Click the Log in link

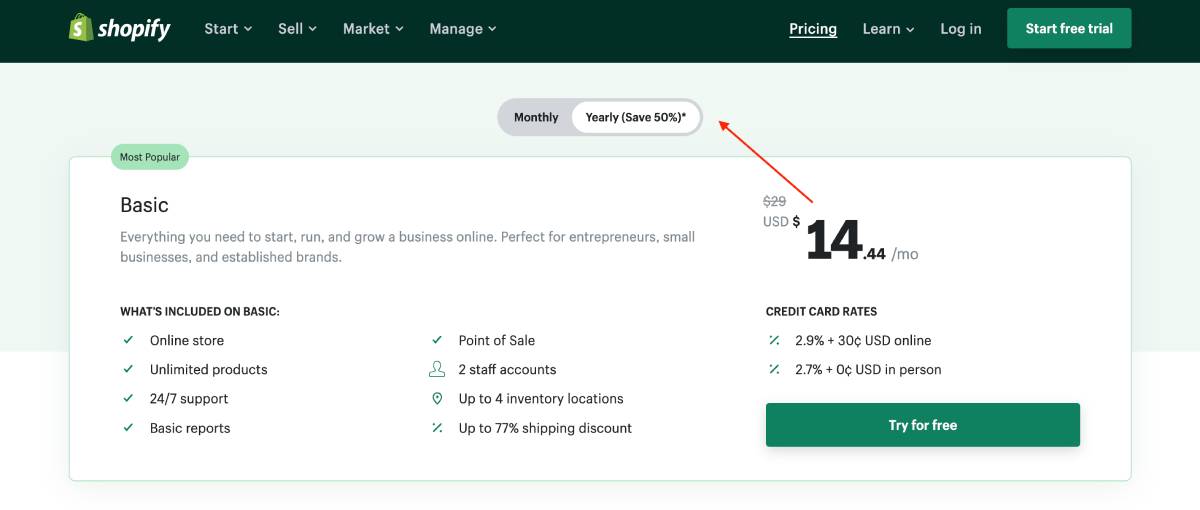pos(961,29)
